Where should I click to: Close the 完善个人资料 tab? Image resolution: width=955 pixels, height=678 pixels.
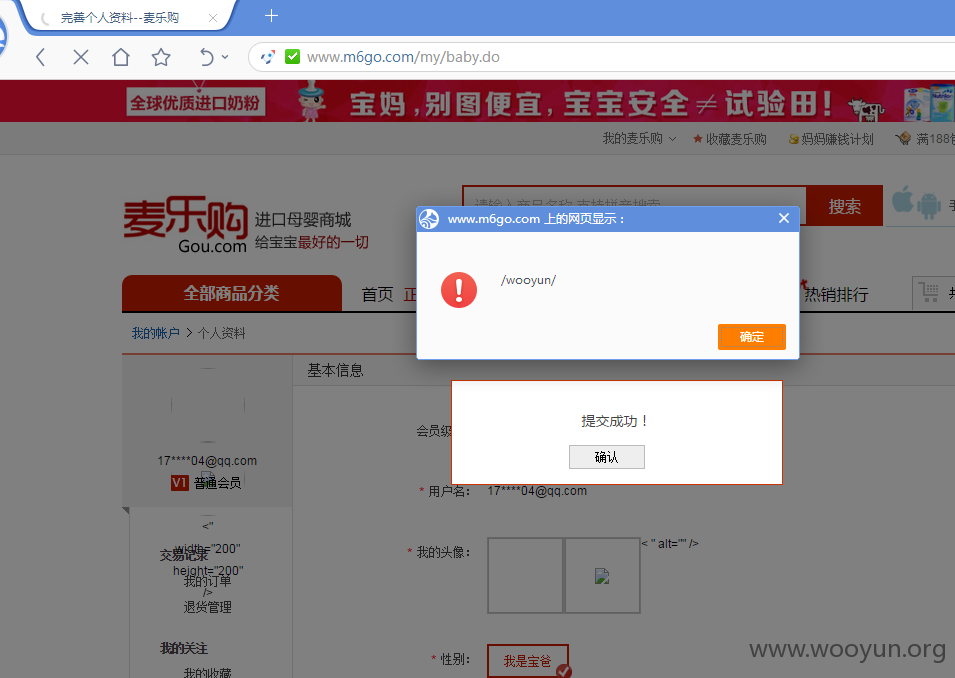tap(213, 18)
